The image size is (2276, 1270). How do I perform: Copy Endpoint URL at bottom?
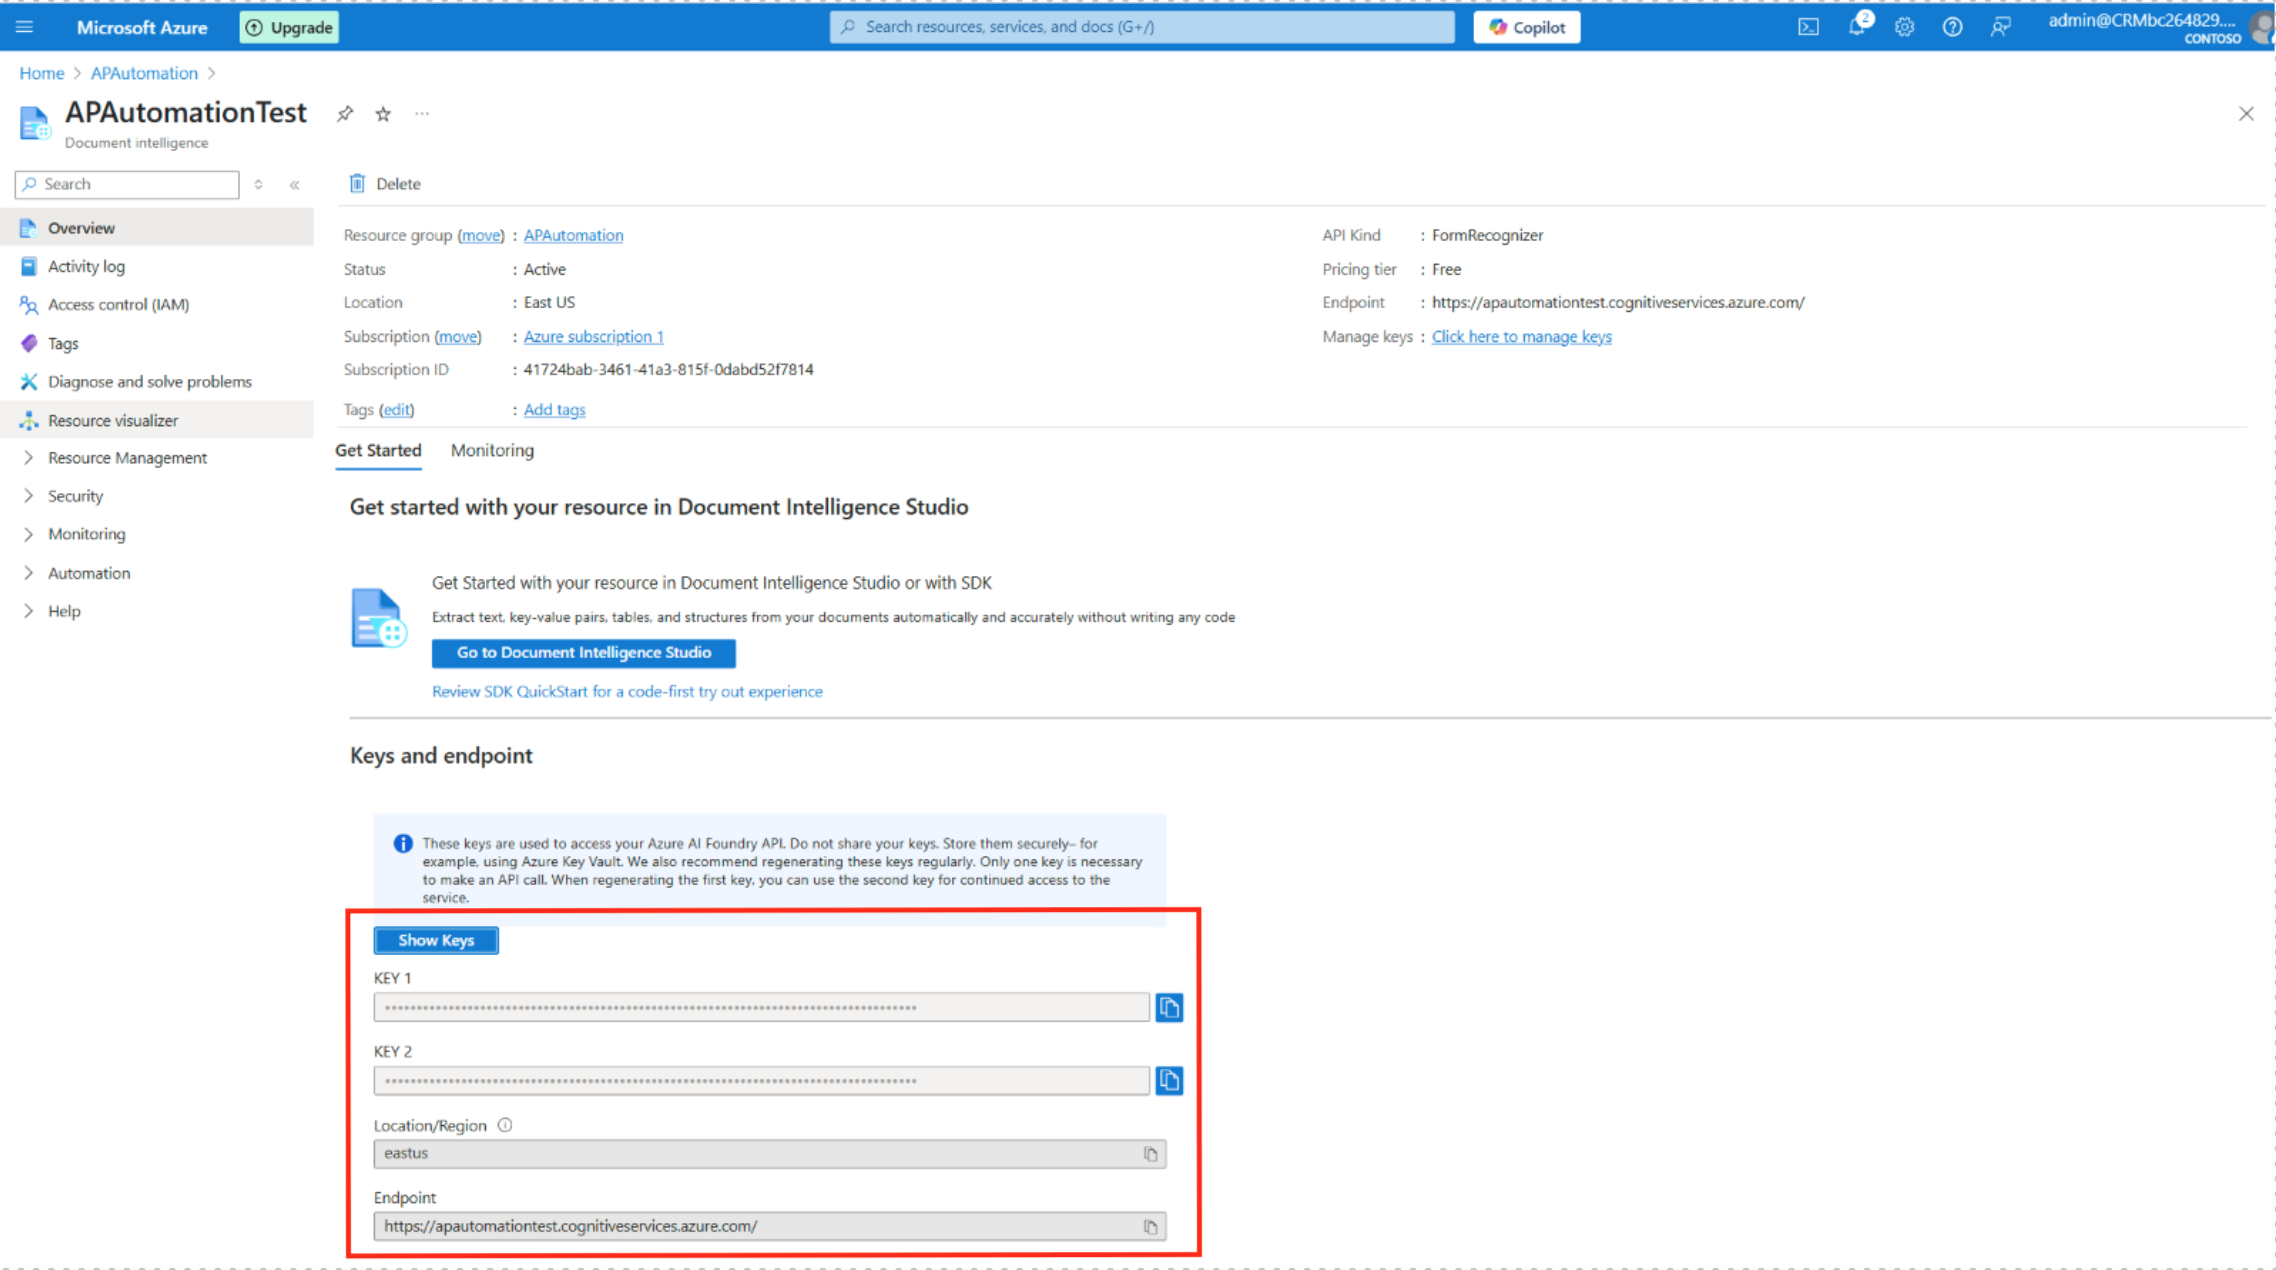(1150, 1226)
